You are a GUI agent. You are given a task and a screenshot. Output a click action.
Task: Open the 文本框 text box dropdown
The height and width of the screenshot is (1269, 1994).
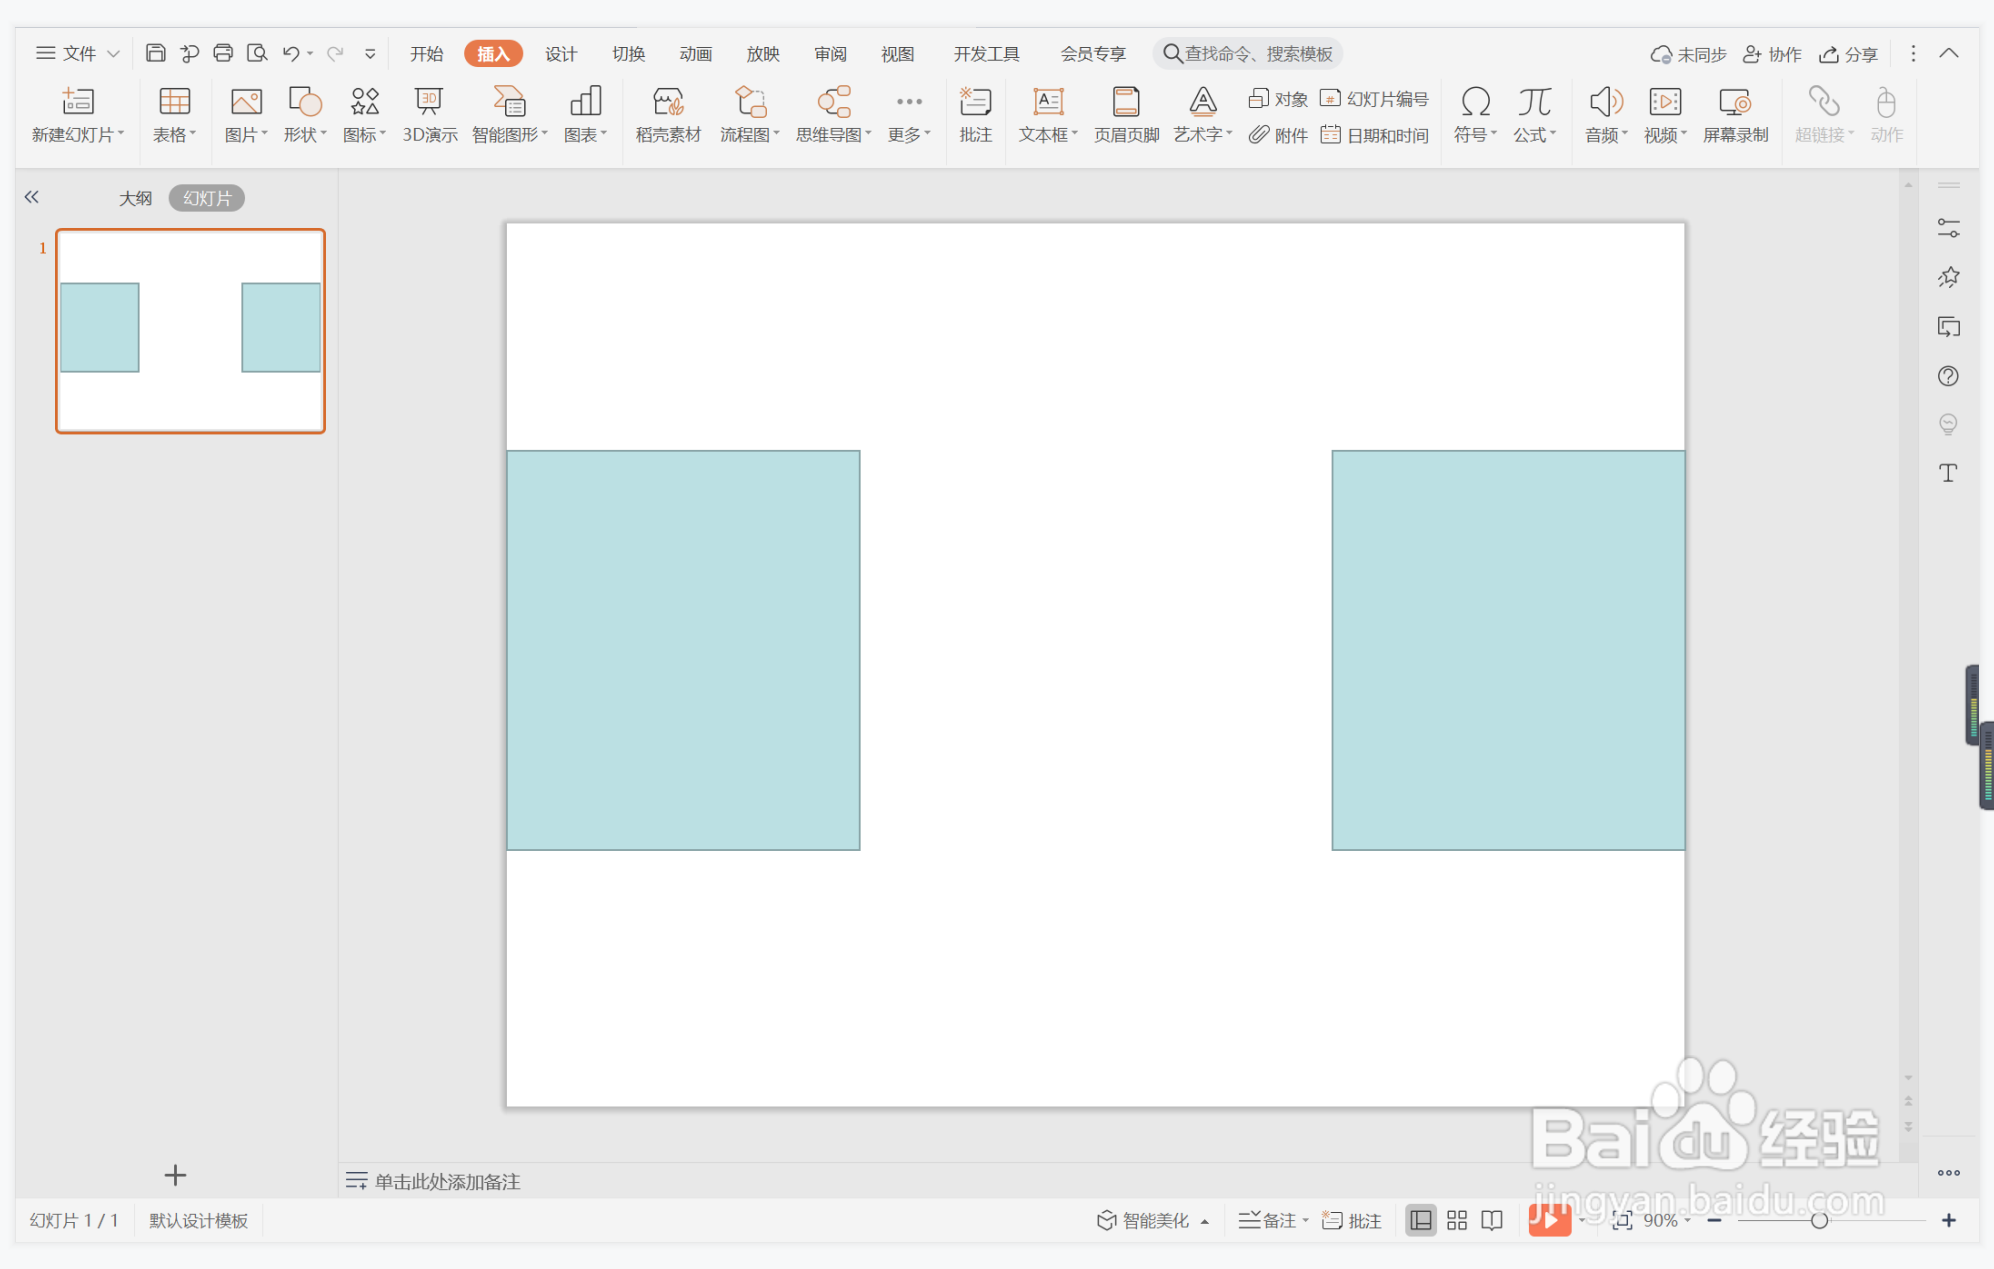(1048, 135)
